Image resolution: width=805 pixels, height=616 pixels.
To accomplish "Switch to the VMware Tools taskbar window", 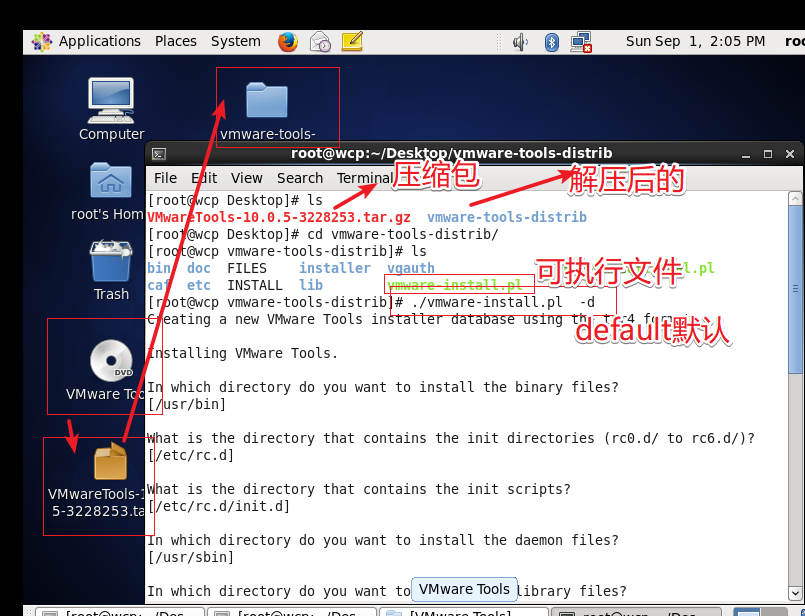I will pos(464,612).
